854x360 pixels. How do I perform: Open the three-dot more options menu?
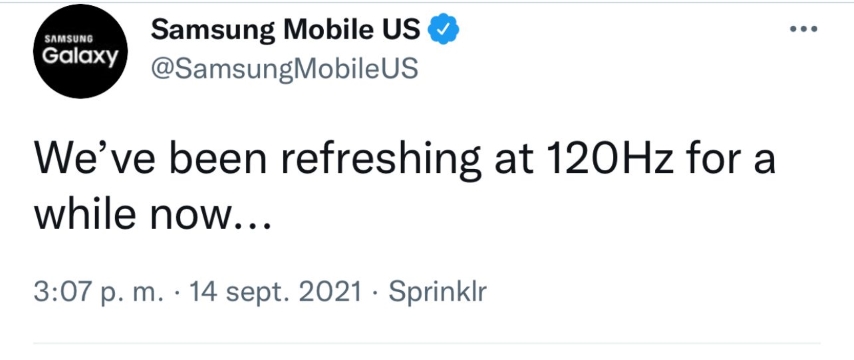point(804,29)
